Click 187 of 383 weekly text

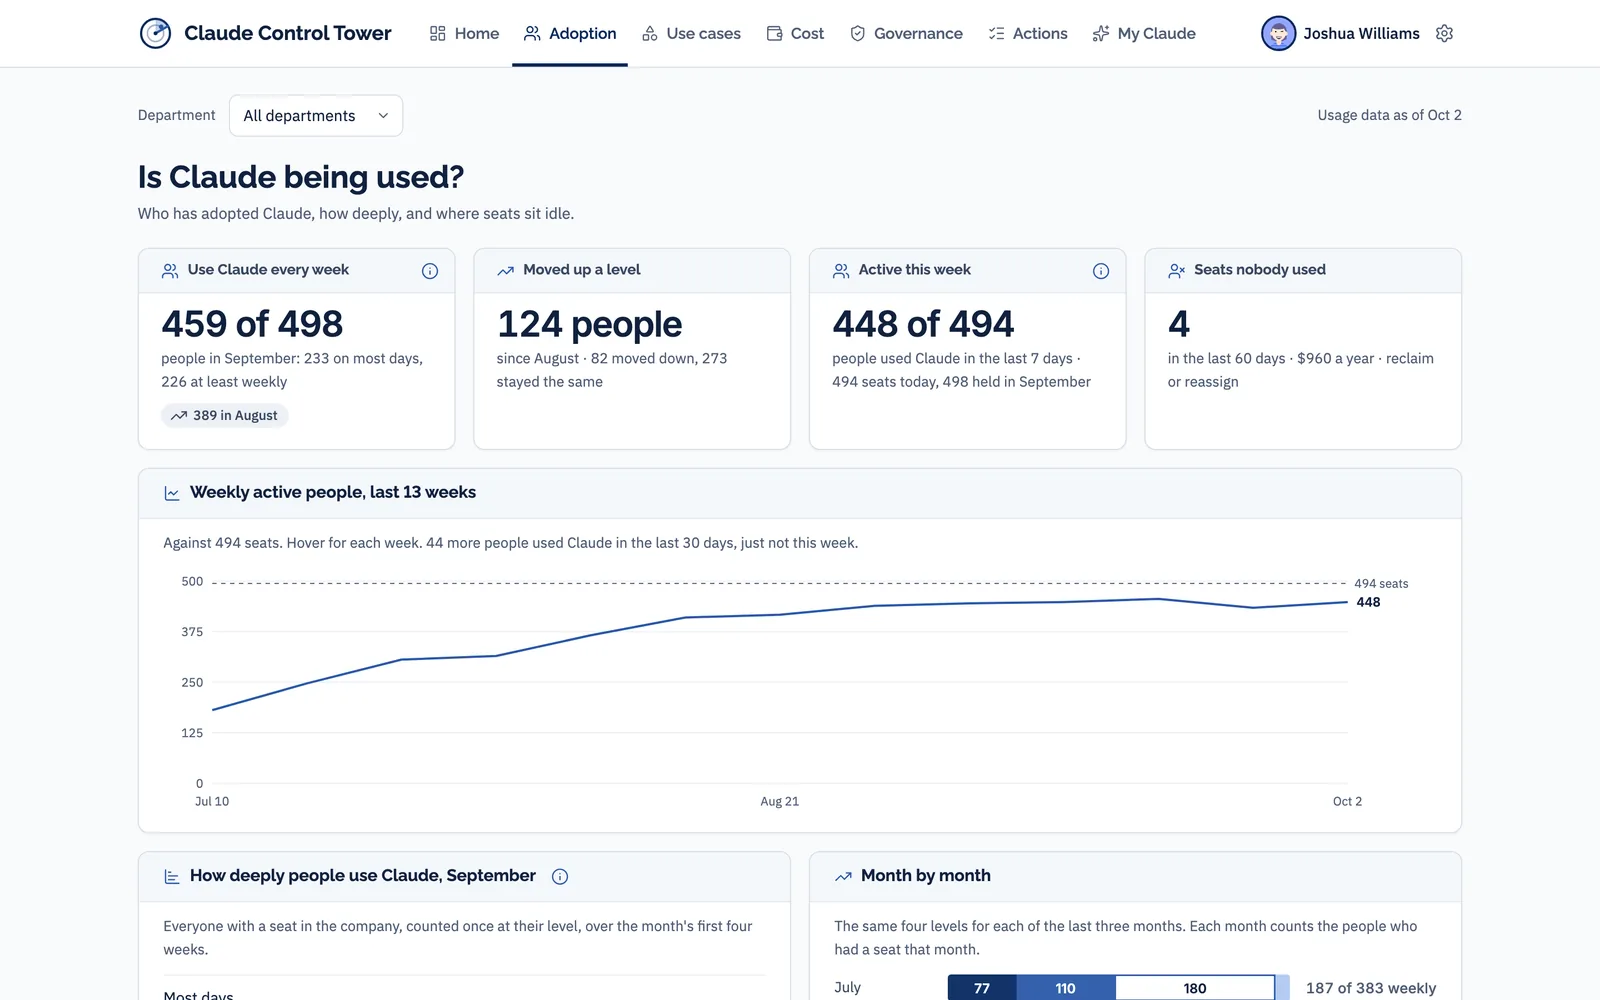pyautogui.click(x=1371, y=988)
